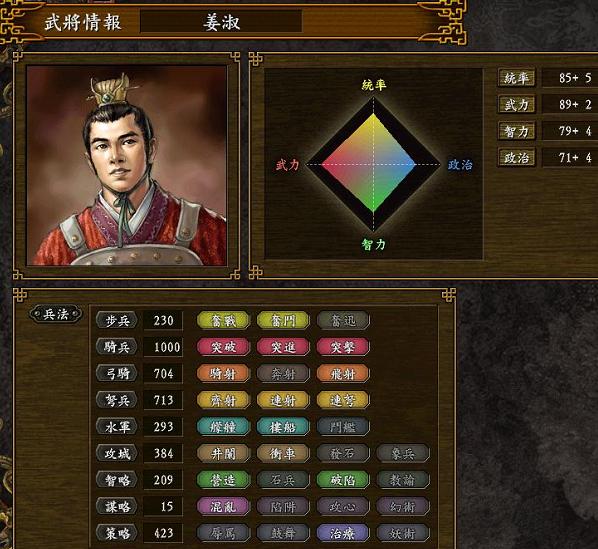Toggle the greyed-out 幻術 tactic
This screenshot has width=598, height=549.
(403, 506)
